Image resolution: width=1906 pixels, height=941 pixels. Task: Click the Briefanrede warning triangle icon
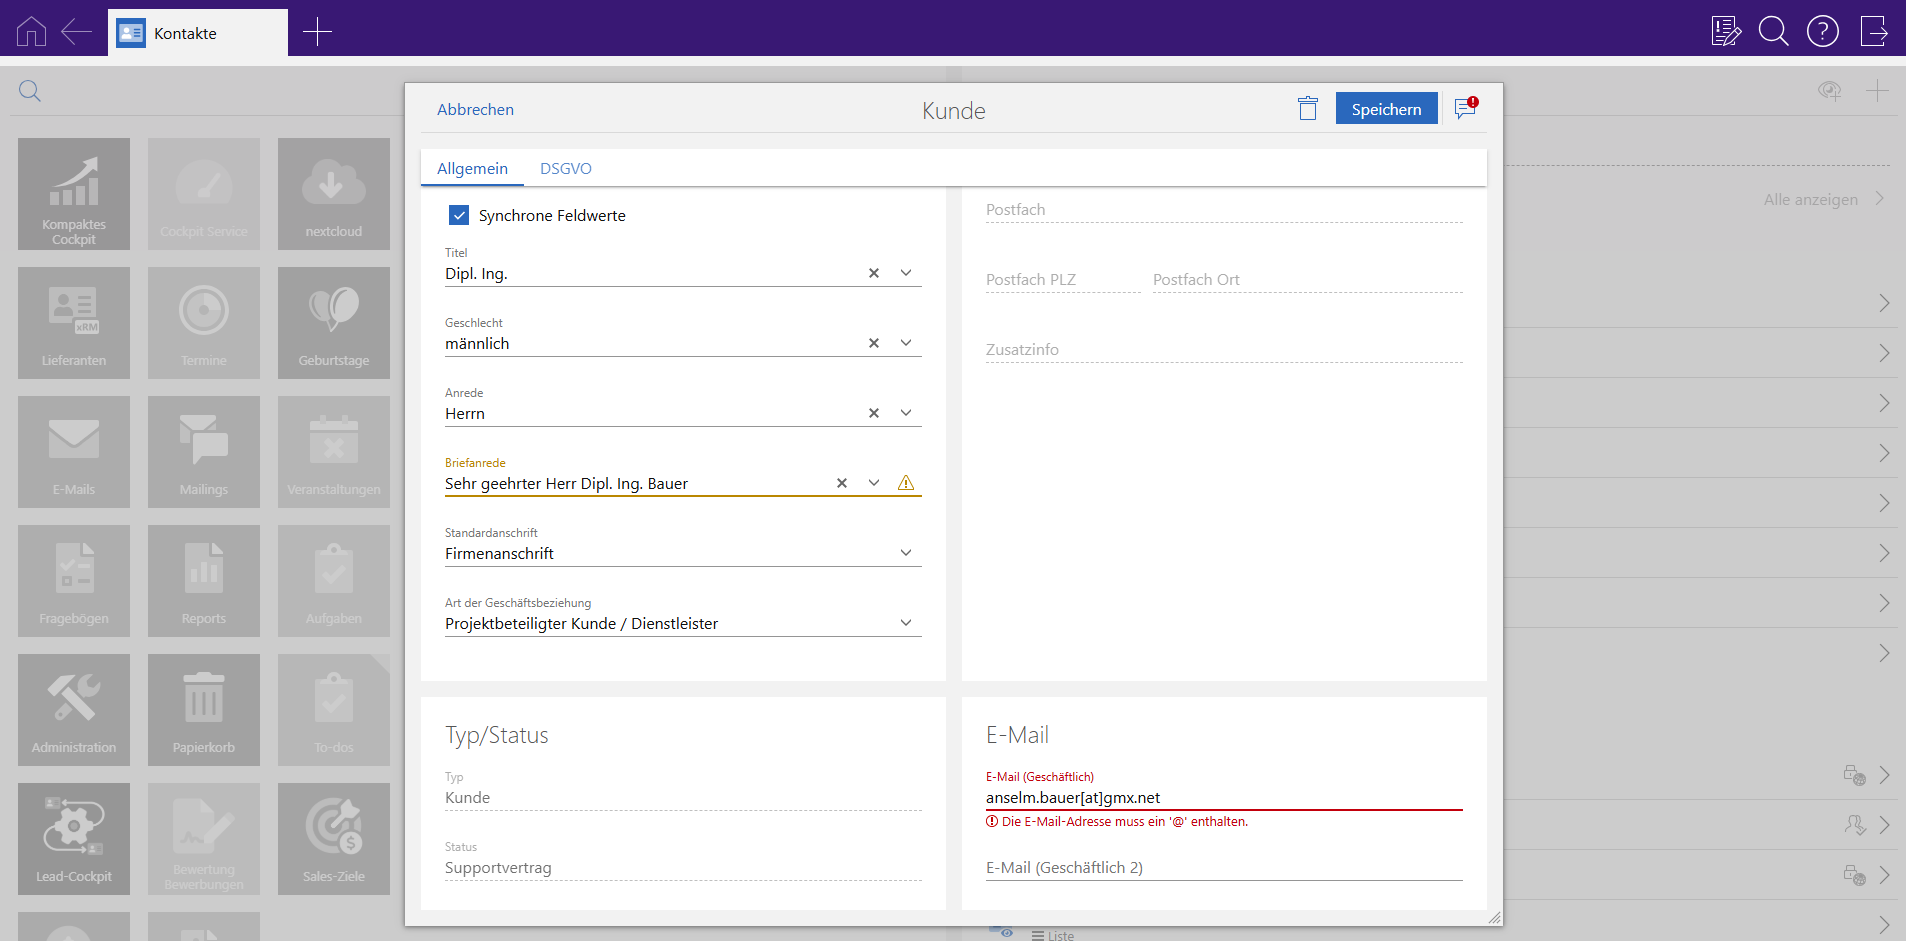click(906, 483)
